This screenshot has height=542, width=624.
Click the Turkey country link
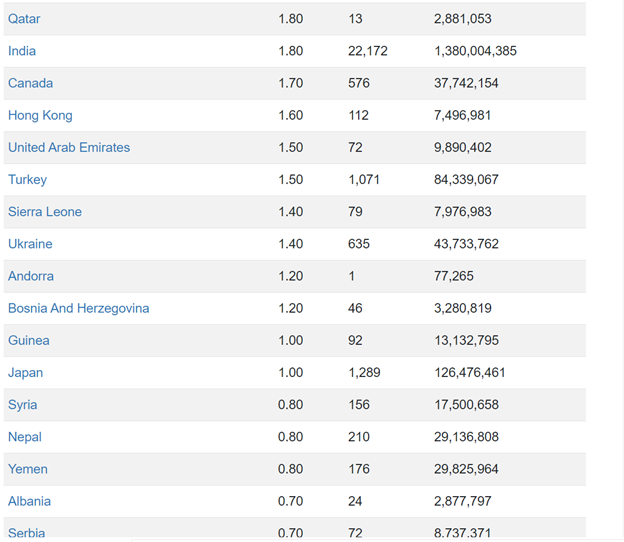[27, 179]
